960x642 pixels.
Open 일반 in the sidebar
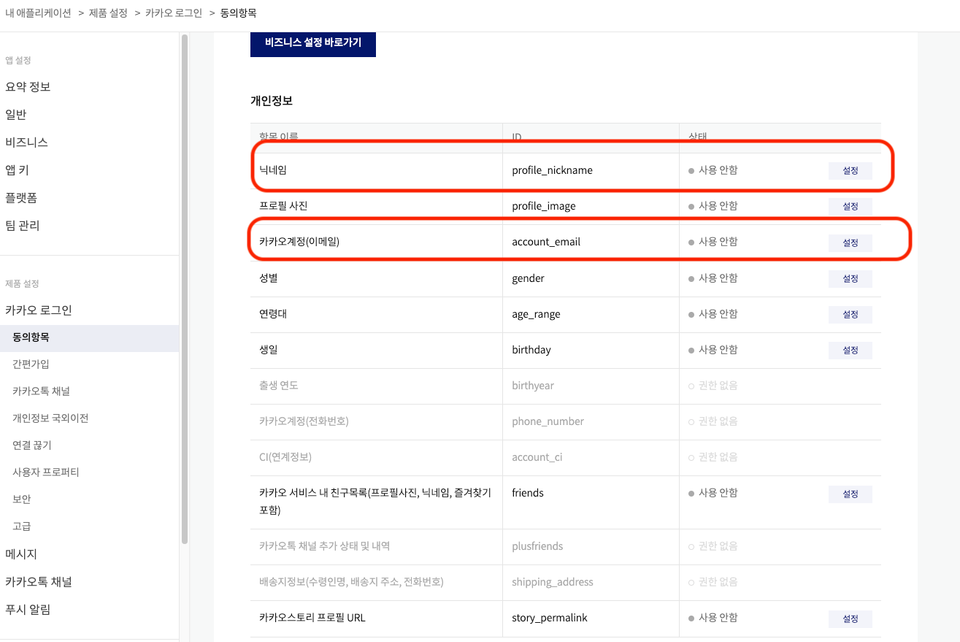16,114
